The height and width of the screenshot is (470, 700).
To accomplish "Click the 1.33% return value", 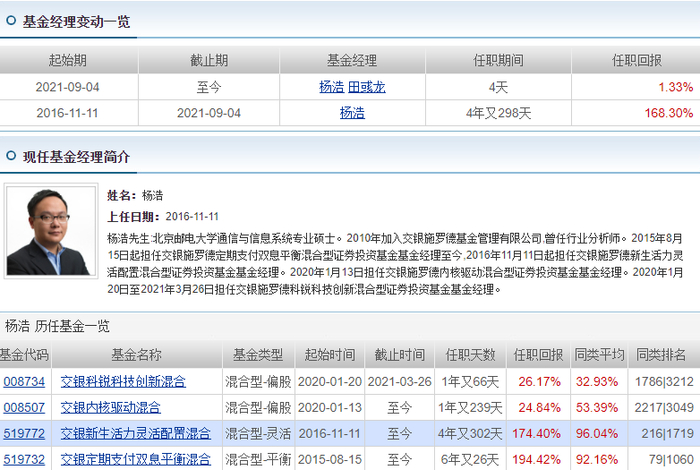I will [675, 87].
